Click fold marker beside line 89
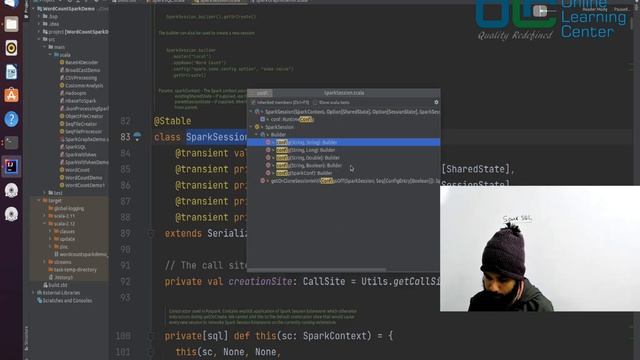This screenshot has height=360, width=640. click(150, 233)
